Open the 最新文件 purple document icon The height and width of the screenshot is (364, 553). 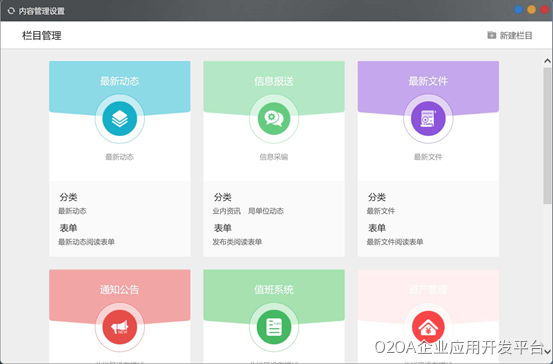point(428,119)
